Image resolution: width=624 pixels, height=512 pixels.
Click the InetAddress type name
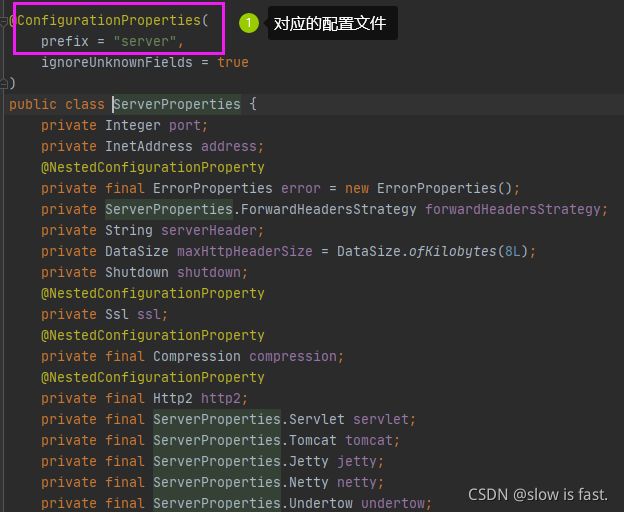pyautogui.click(x=149, y=146)
